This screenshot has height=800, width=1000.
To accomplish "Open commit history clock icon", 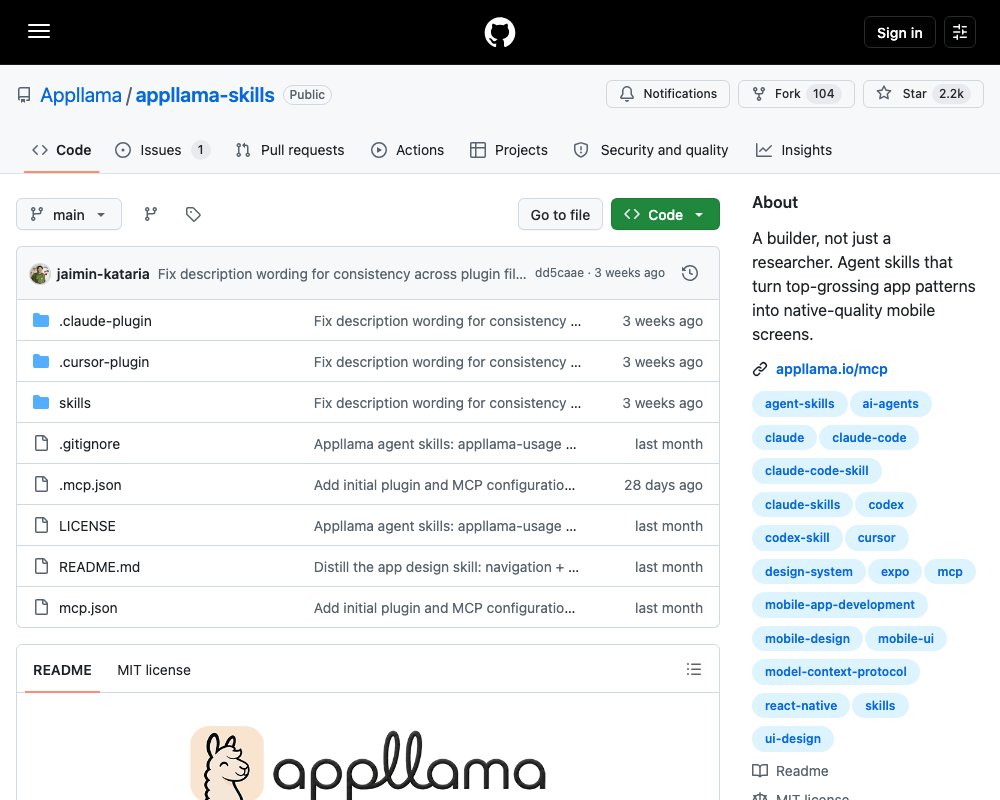I will point(689,273).
